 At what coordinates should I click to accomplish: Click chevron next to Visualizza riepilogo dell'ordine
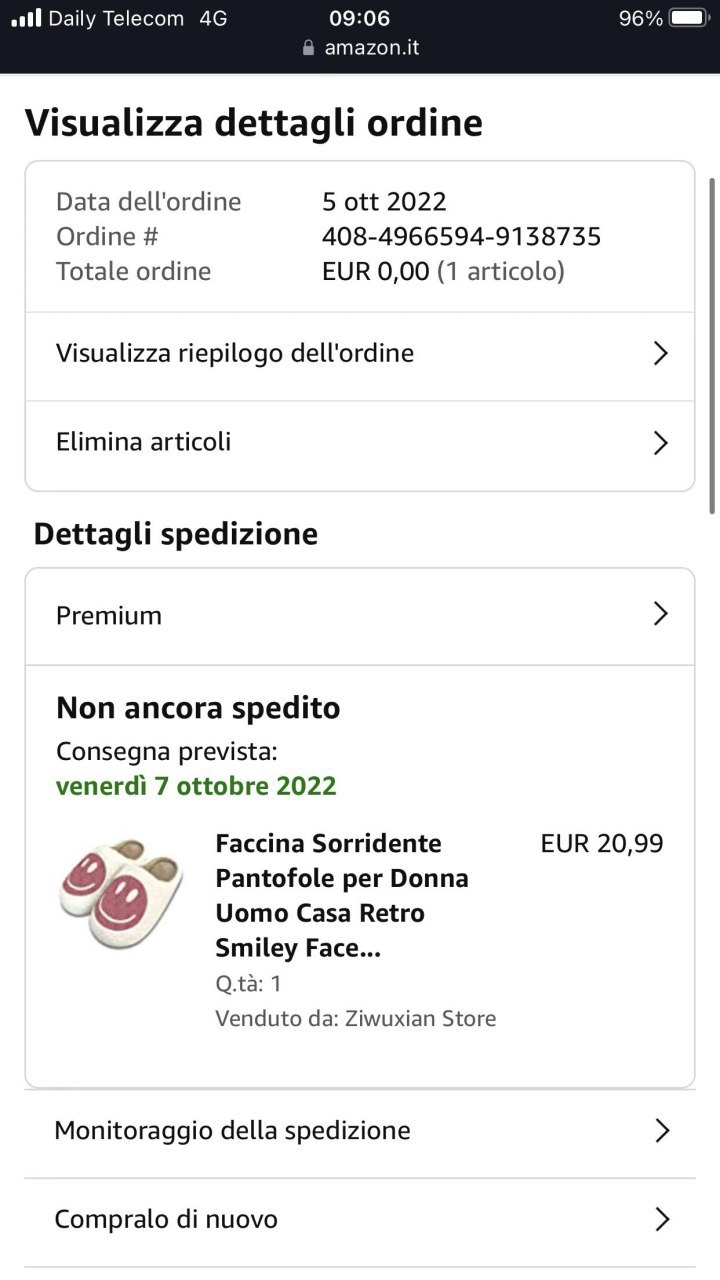[x=660, y=353]
